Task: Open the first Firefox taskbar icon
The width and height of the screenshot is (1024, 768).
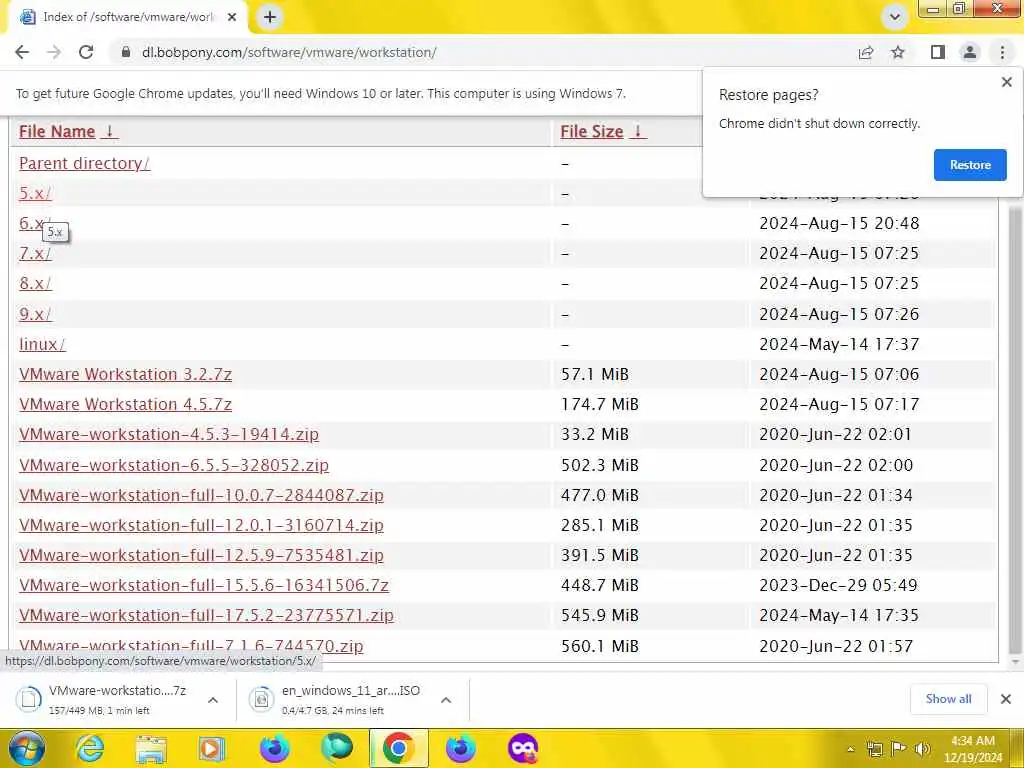Action: point(274,748)
